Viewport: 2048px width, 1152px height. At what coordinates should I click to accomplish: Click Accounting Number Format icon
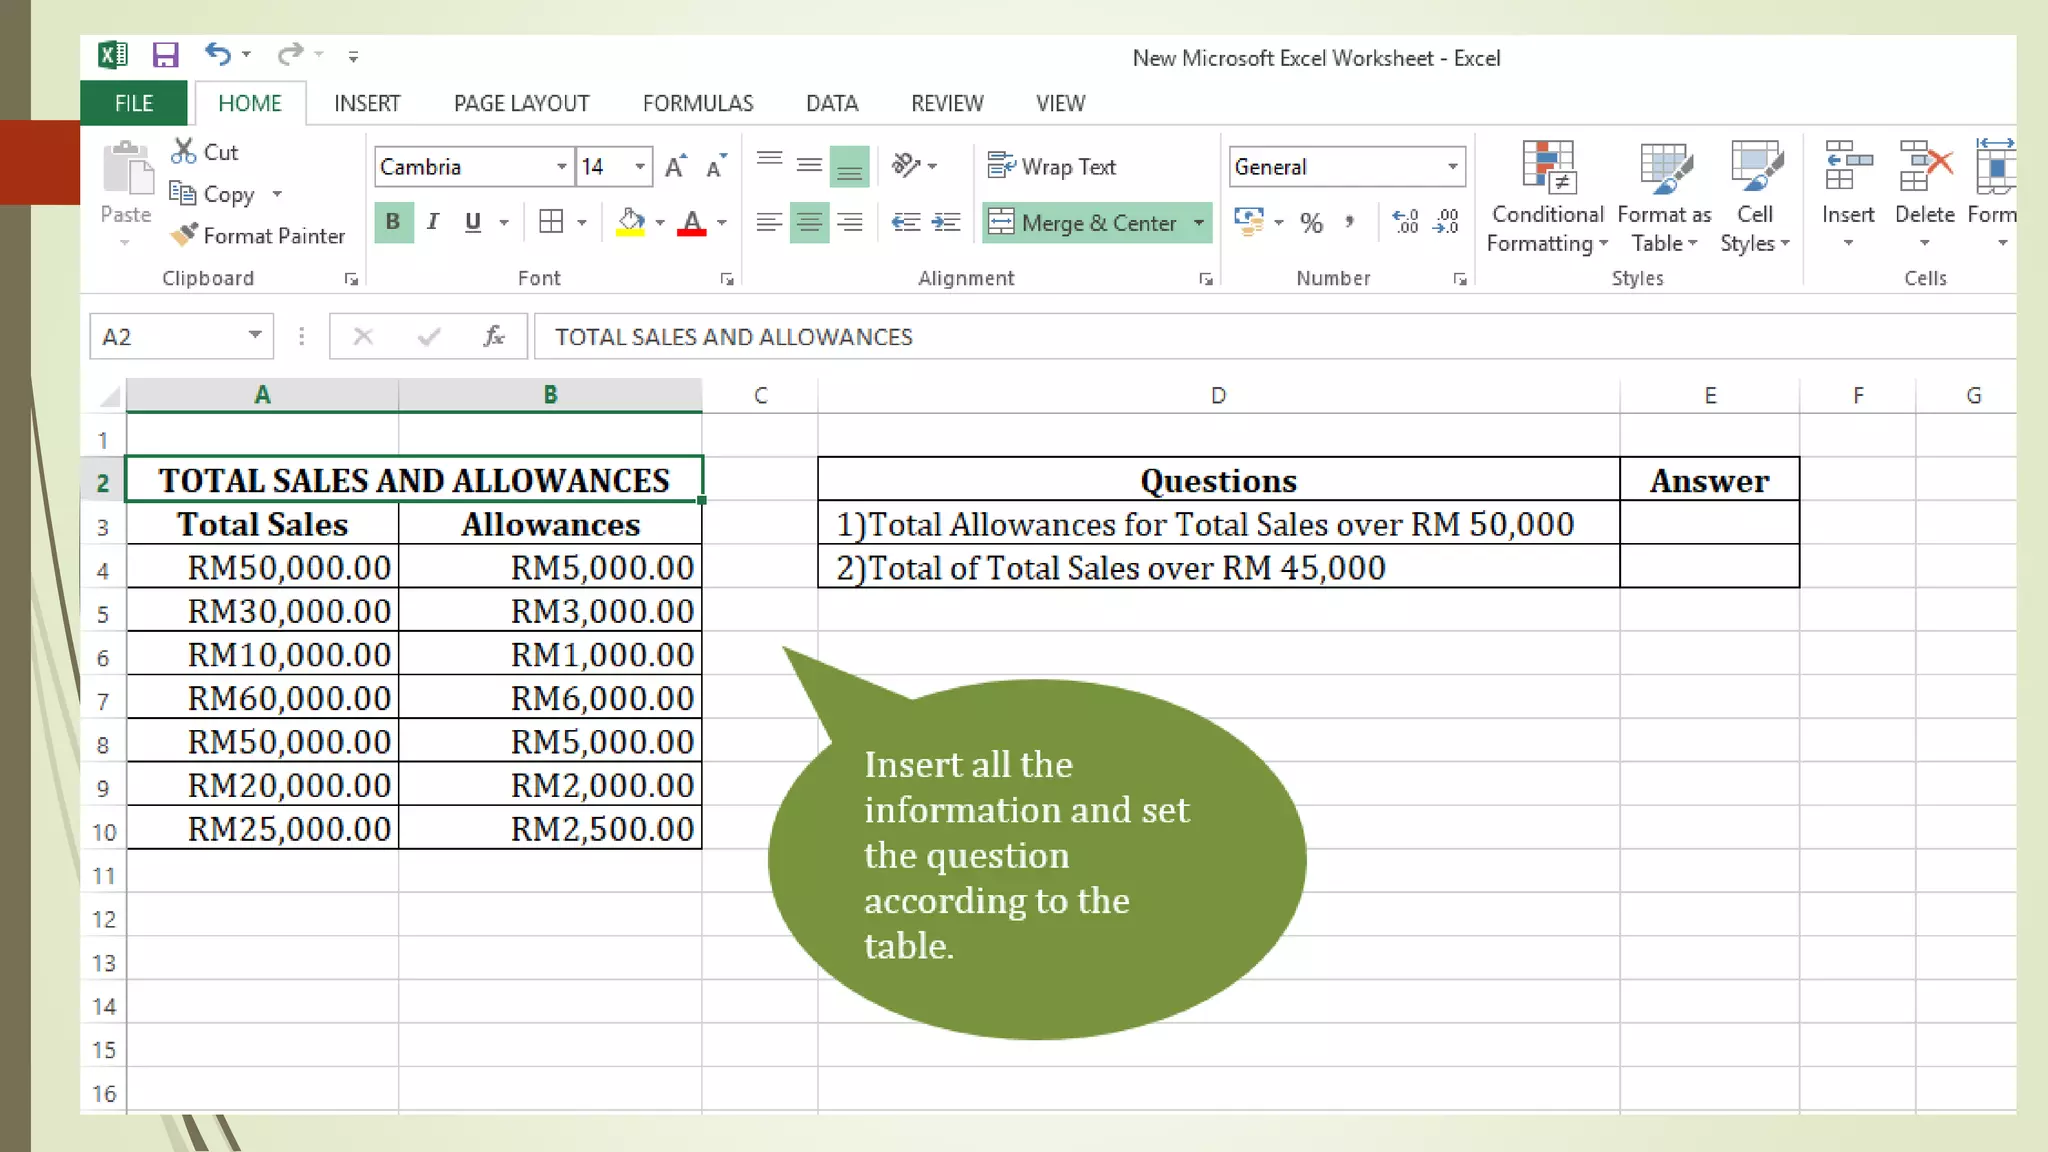pyautogui.click(x=1249, y=221)
